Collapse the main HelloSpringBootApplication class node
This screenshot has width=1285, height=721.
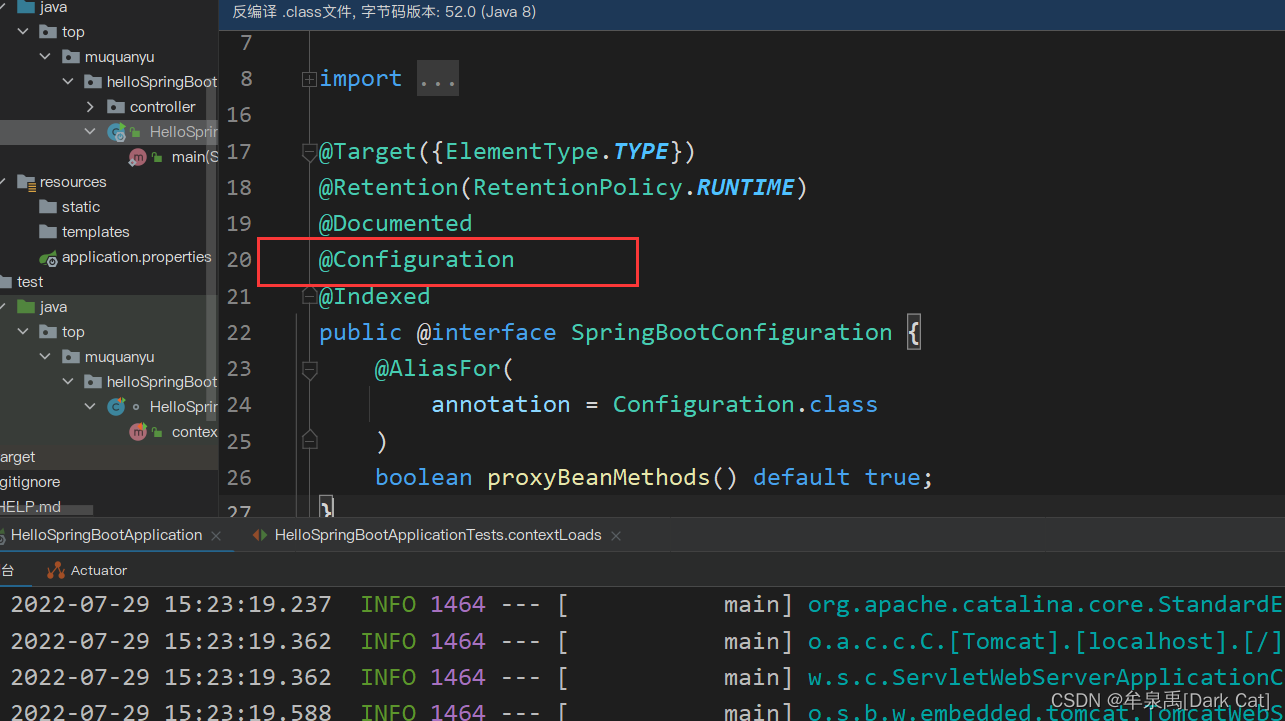coord(90,132)
